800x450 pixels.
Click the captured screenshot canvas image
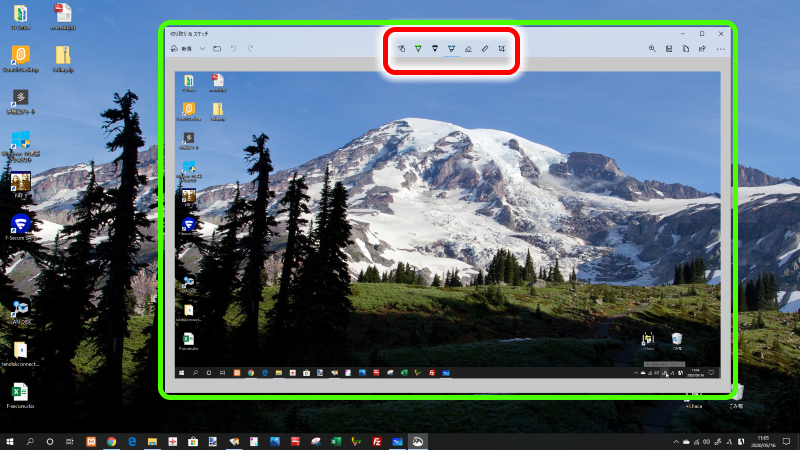click(x=447, y=225)
